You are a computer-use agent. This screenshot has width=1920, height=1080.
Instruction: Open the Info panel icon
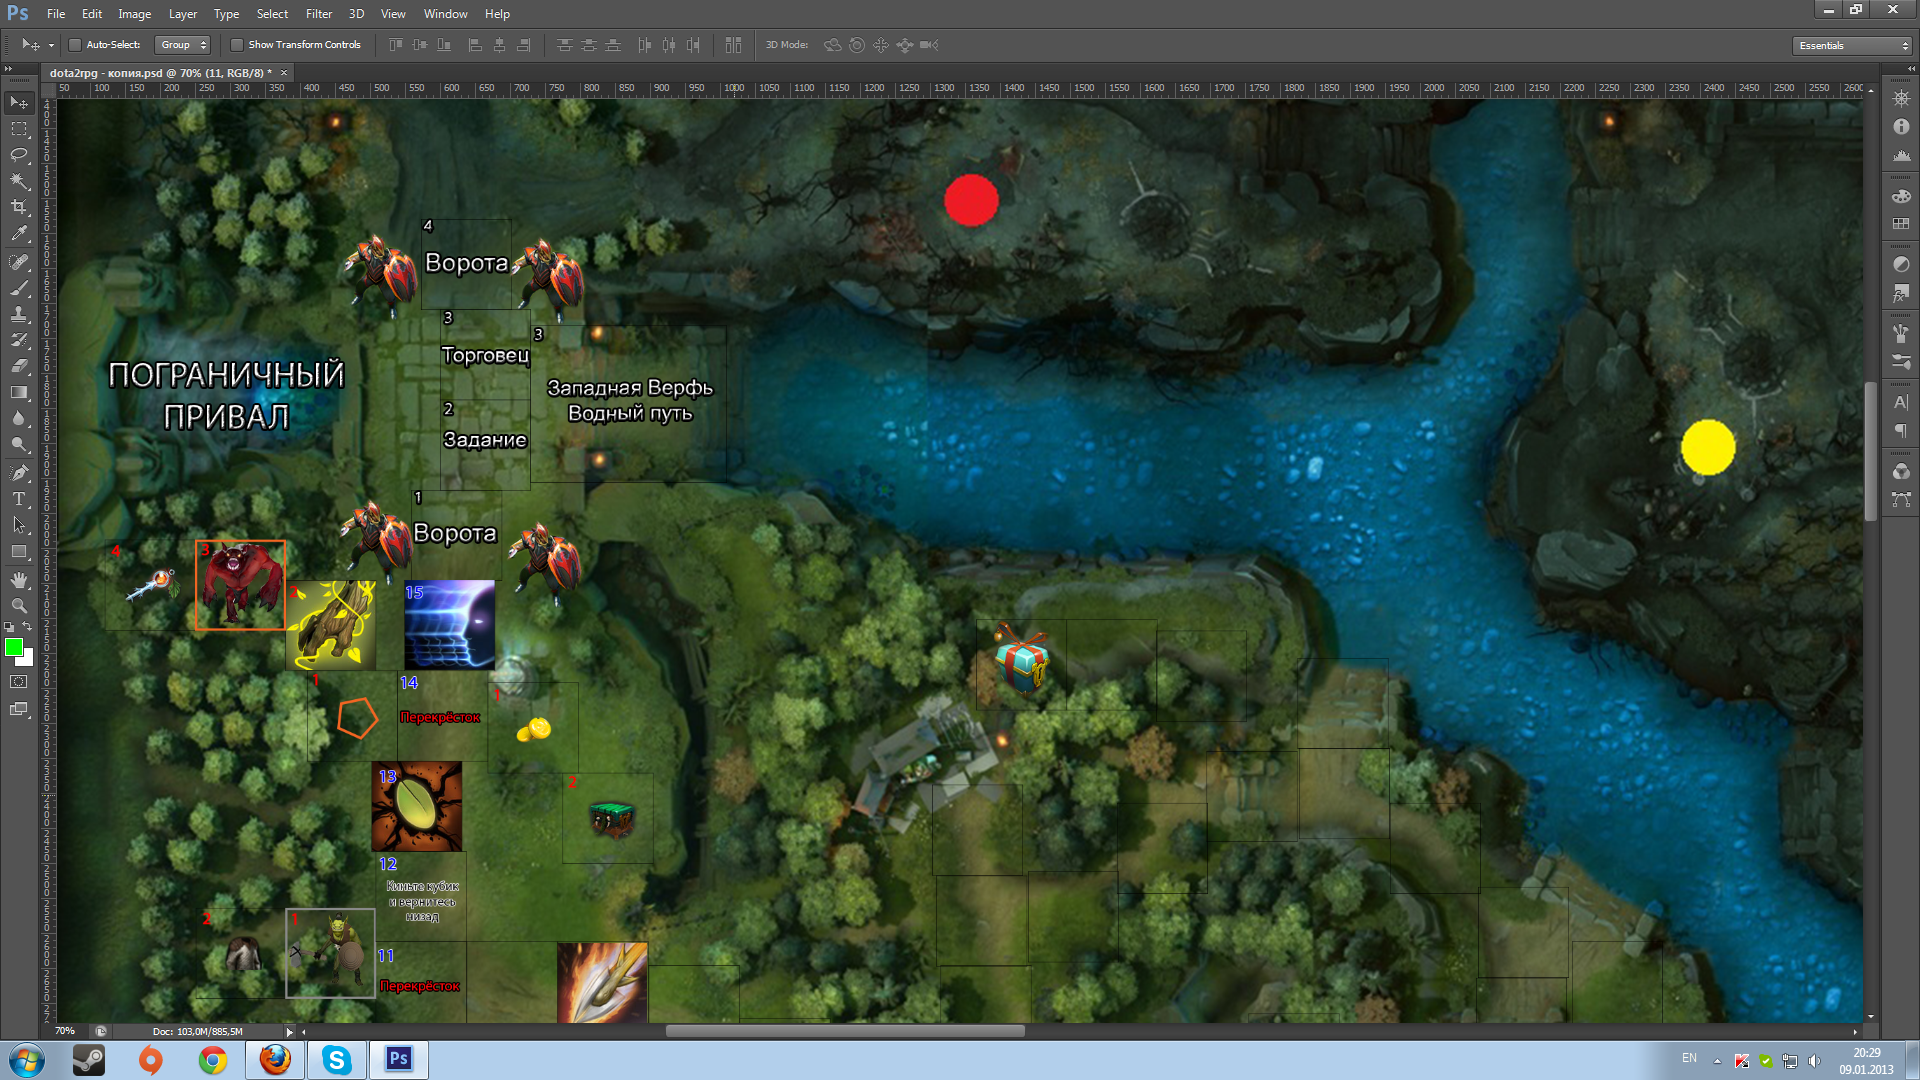click(x=1901, y=127)
